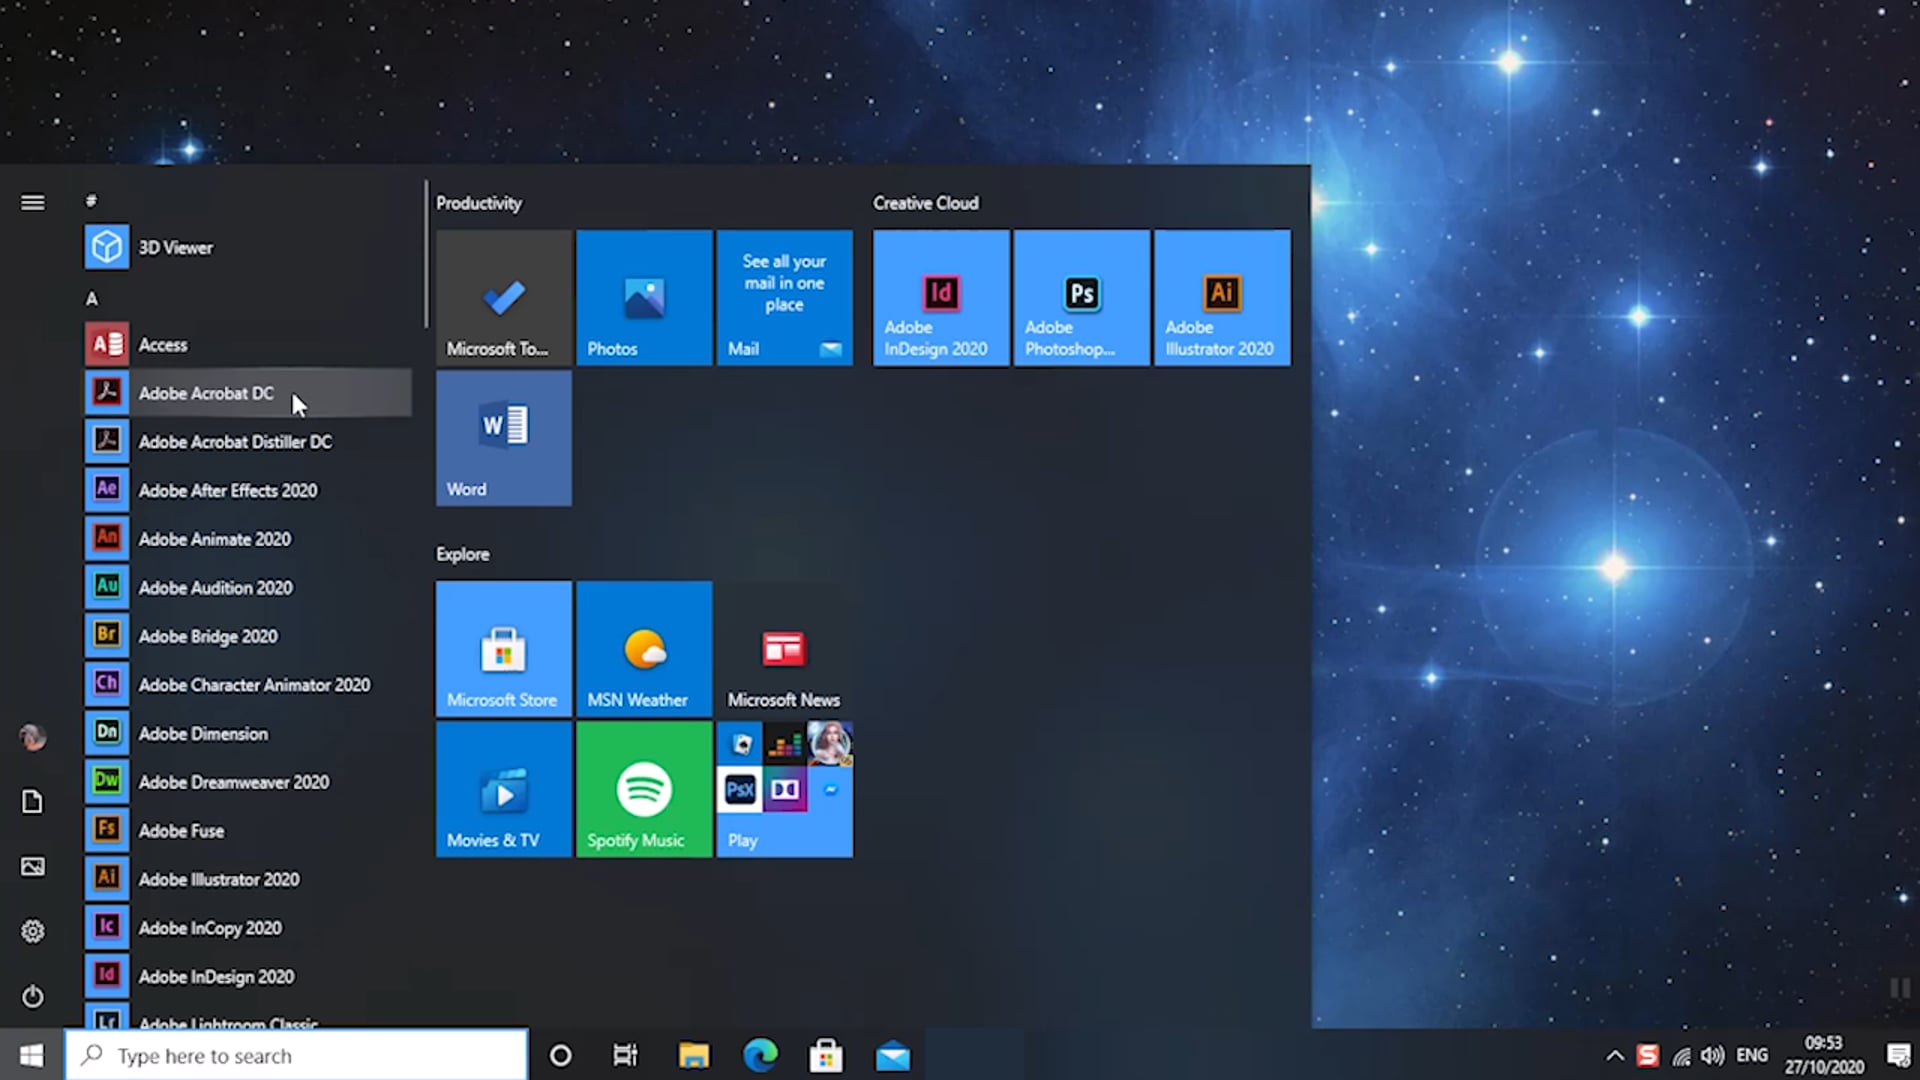The height and width of the screenshot is (1080, 1920).
Task: Open the Photos tile
Action: point(643,297)
